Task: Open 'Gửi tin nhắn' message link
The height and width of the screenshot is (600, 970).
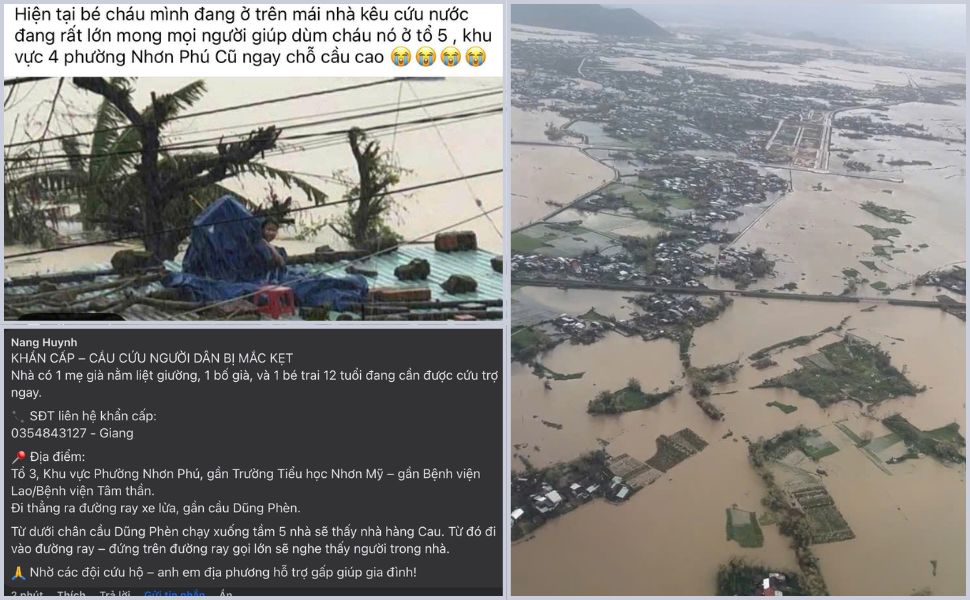Action: click(174, 594)
